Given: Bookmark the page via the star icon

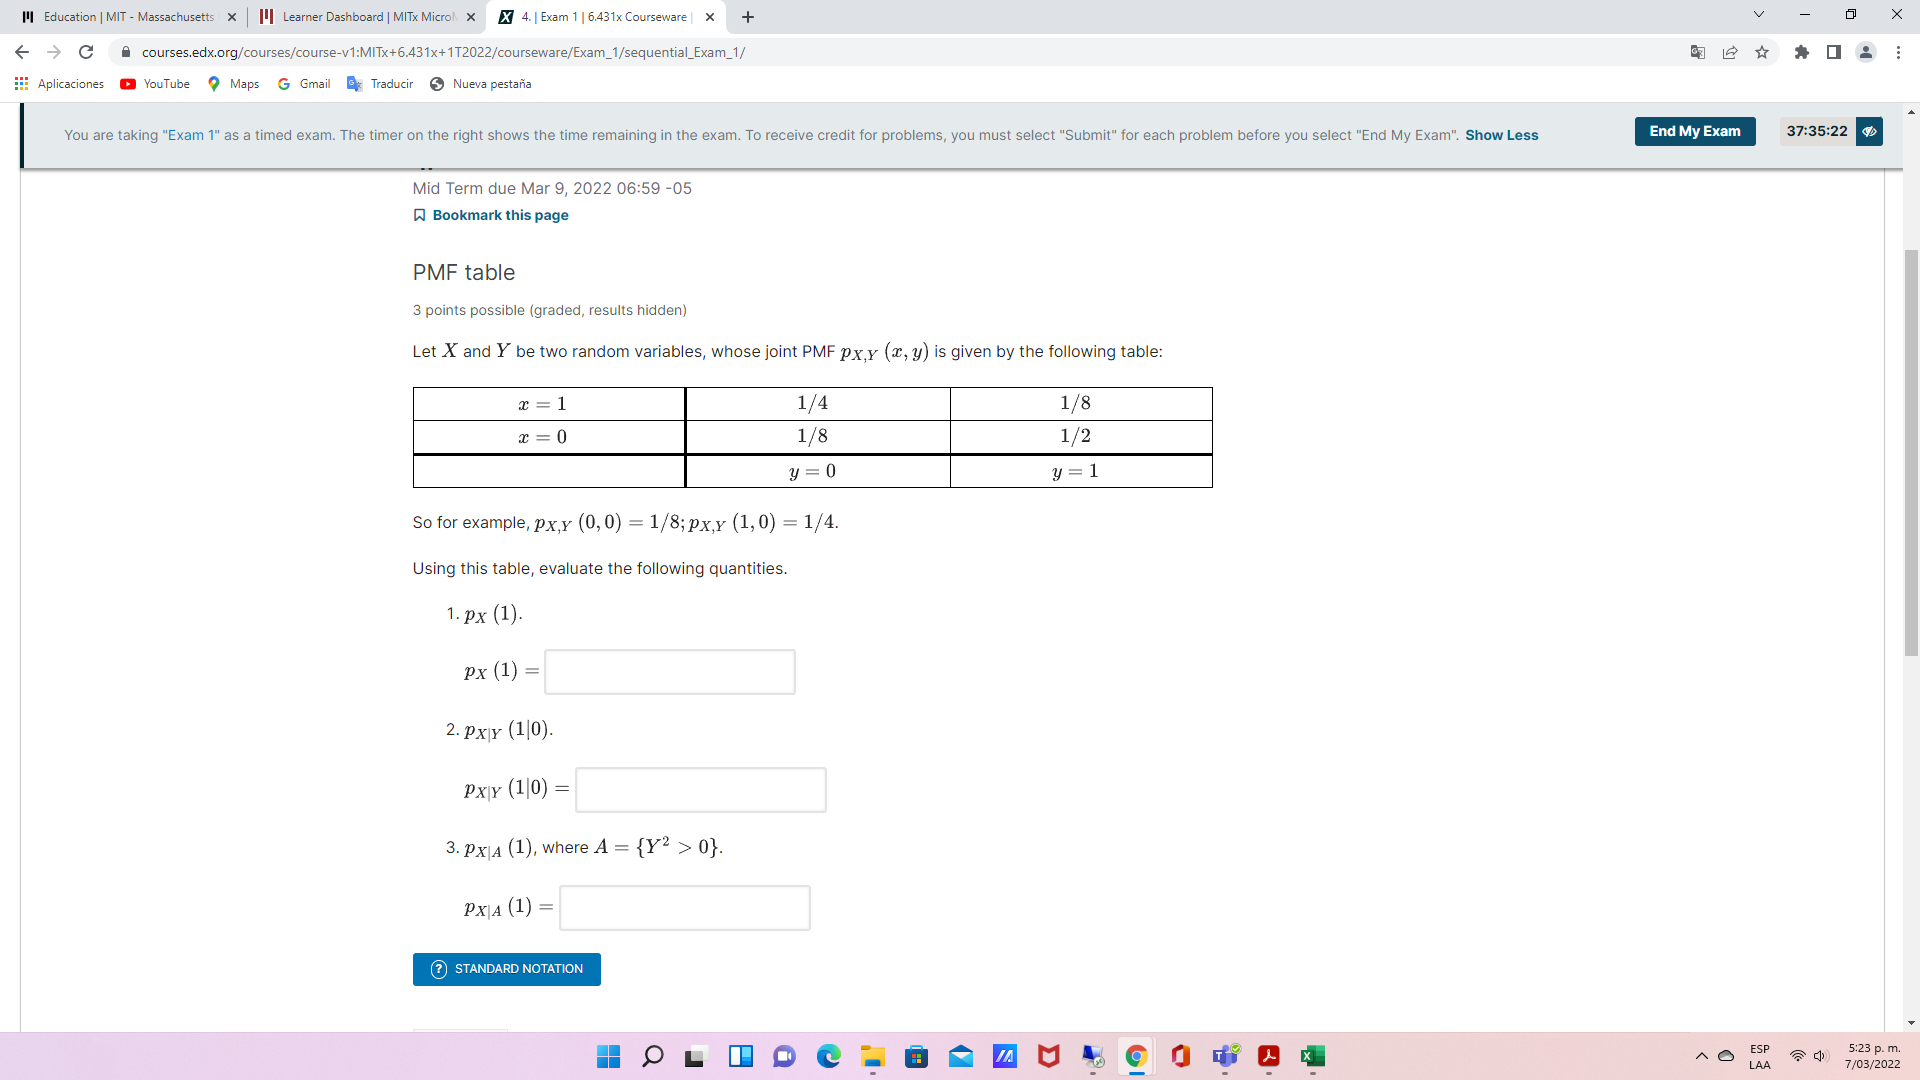Looking at the screenshot, I should point(1763,52).
